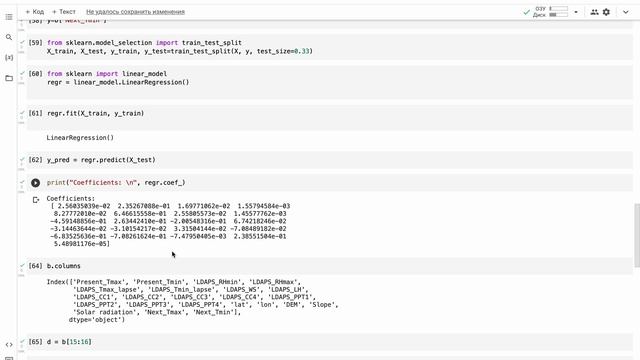Select cell 61 regr.fit code
640x360 pixels.
pyautogui.click(x=329, y=118)
